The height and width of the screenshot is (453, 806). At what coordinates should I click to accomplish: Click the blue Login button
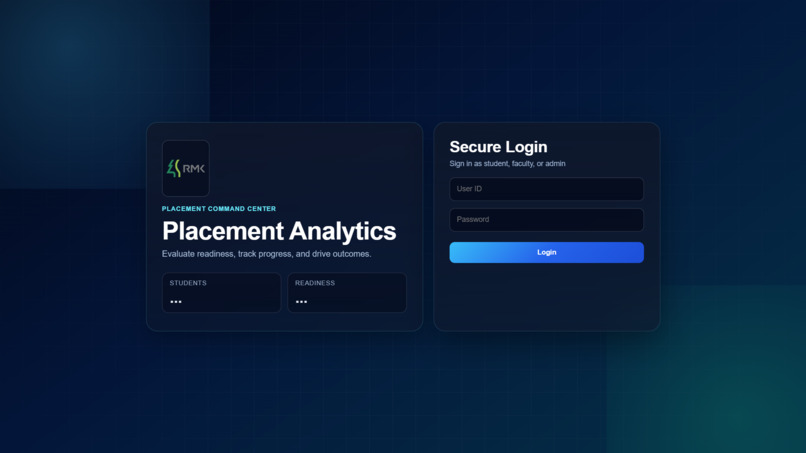[546, 252]
